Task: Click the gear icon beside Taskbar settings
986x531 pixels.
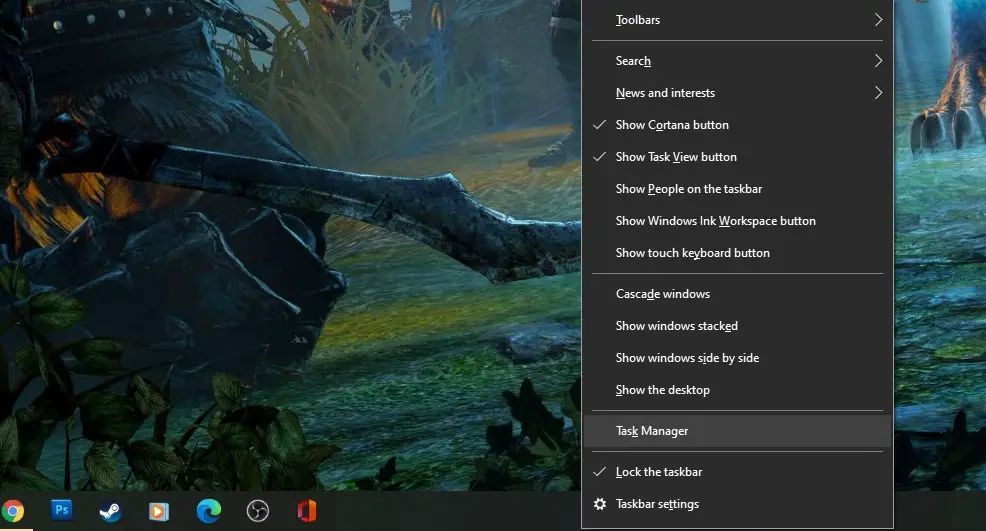Action: coord(600,504)
